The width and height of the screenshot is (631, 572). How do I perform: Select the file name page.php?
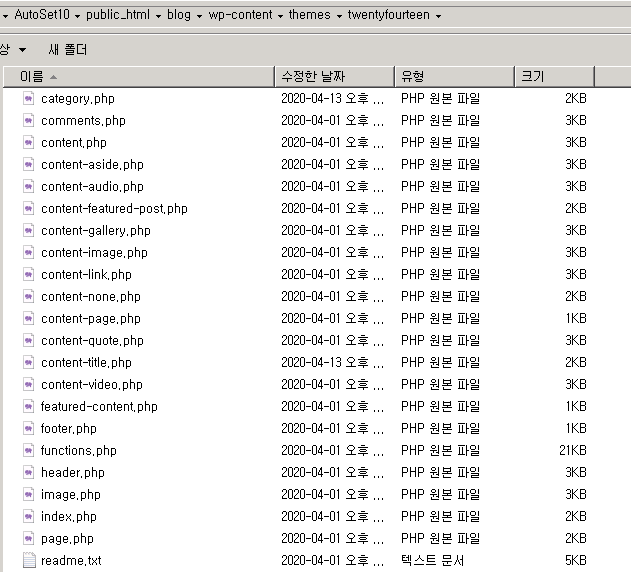67,539
